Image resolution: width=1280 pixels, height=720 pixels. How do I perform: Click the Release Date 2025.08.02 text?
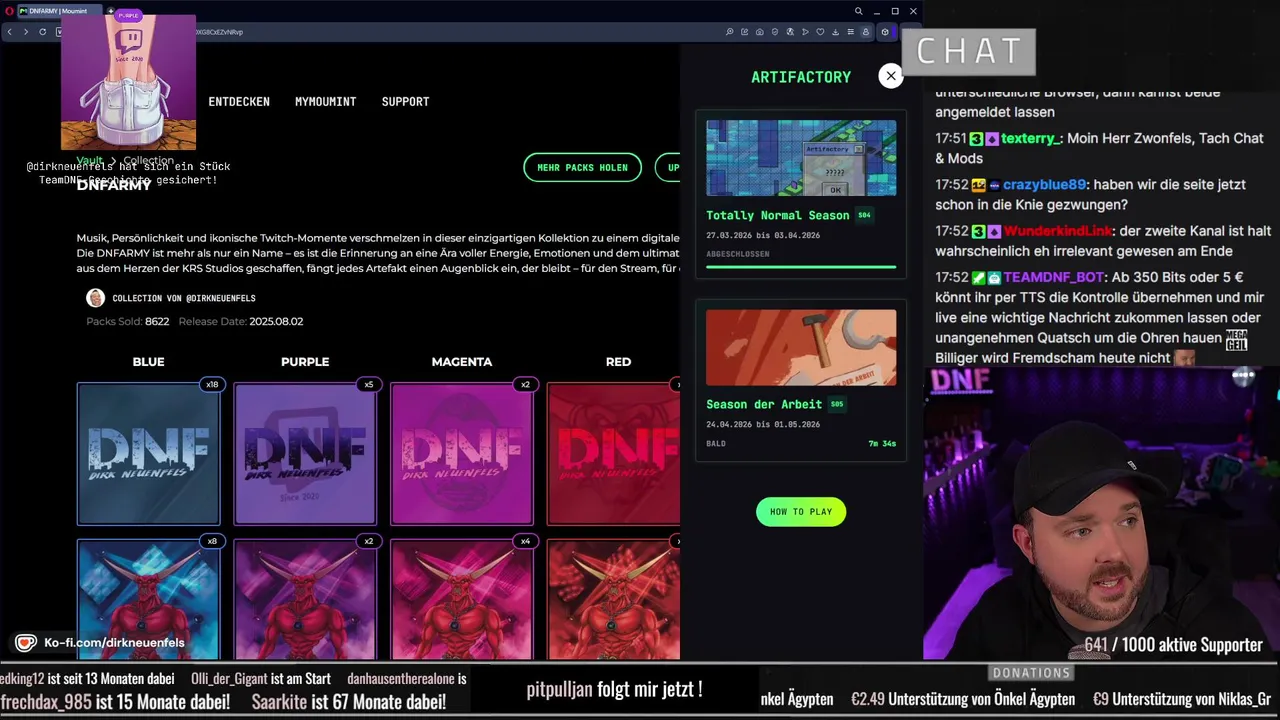point(241,321)
